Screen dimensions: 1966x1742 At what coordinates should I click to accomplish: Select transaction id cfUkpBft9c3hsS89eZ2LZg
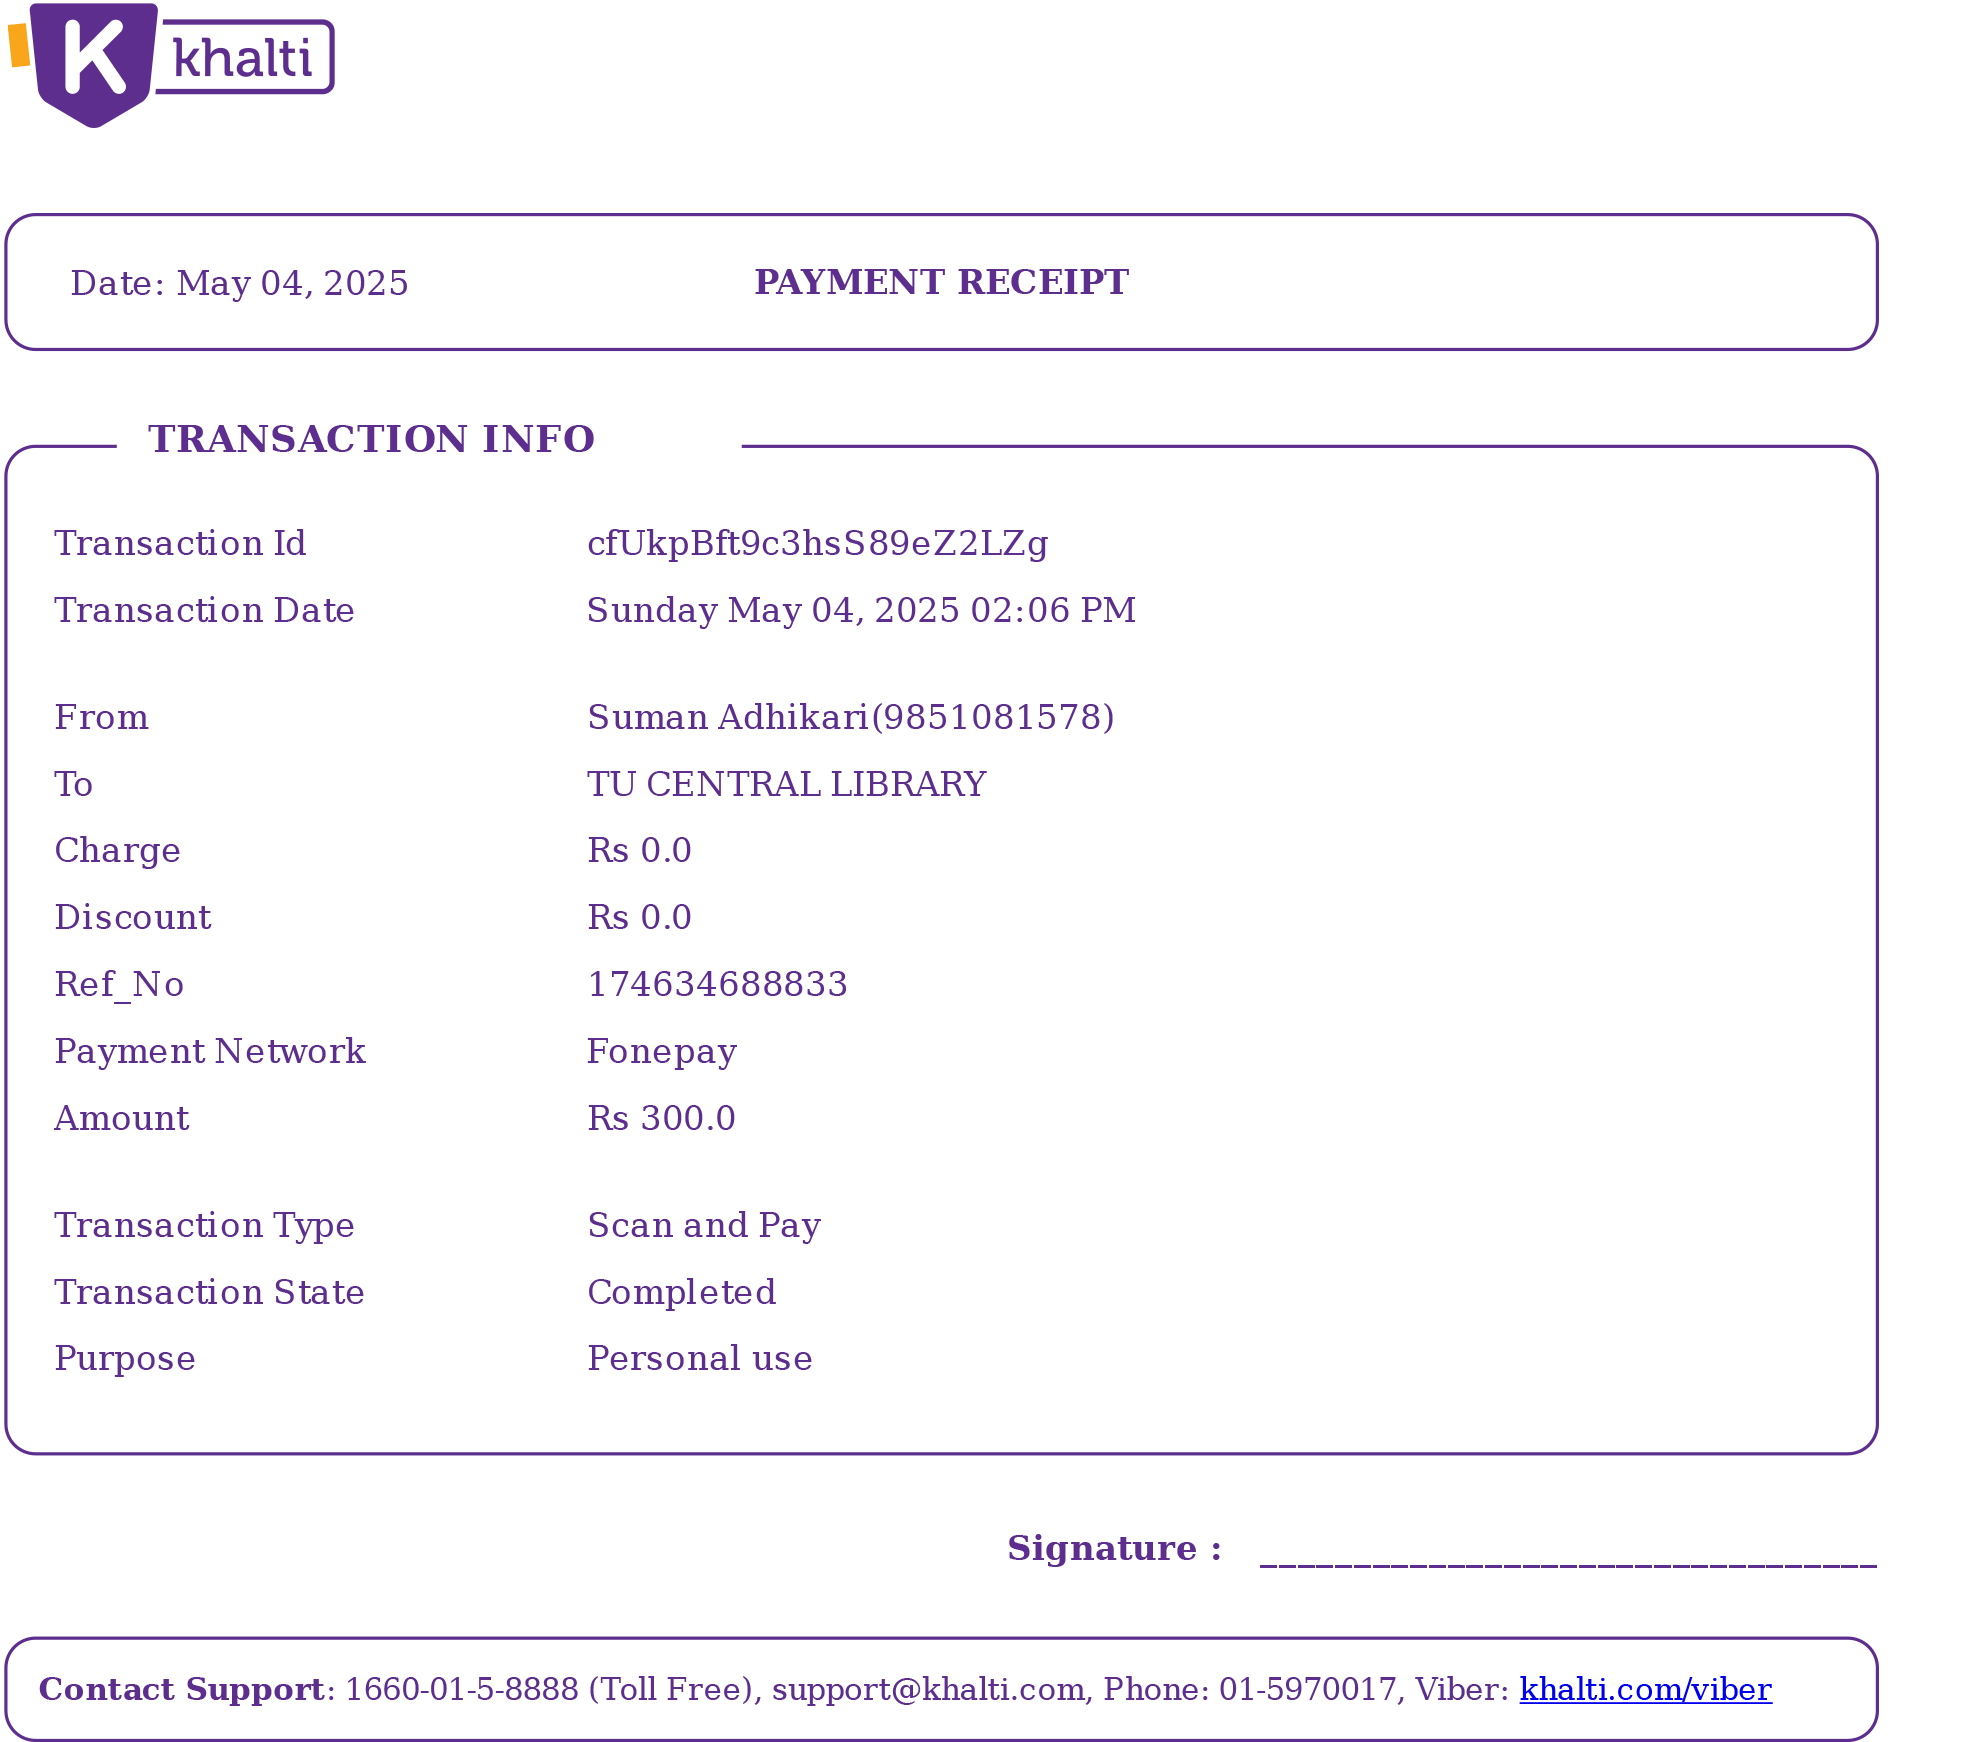click(x=817, y=543)
